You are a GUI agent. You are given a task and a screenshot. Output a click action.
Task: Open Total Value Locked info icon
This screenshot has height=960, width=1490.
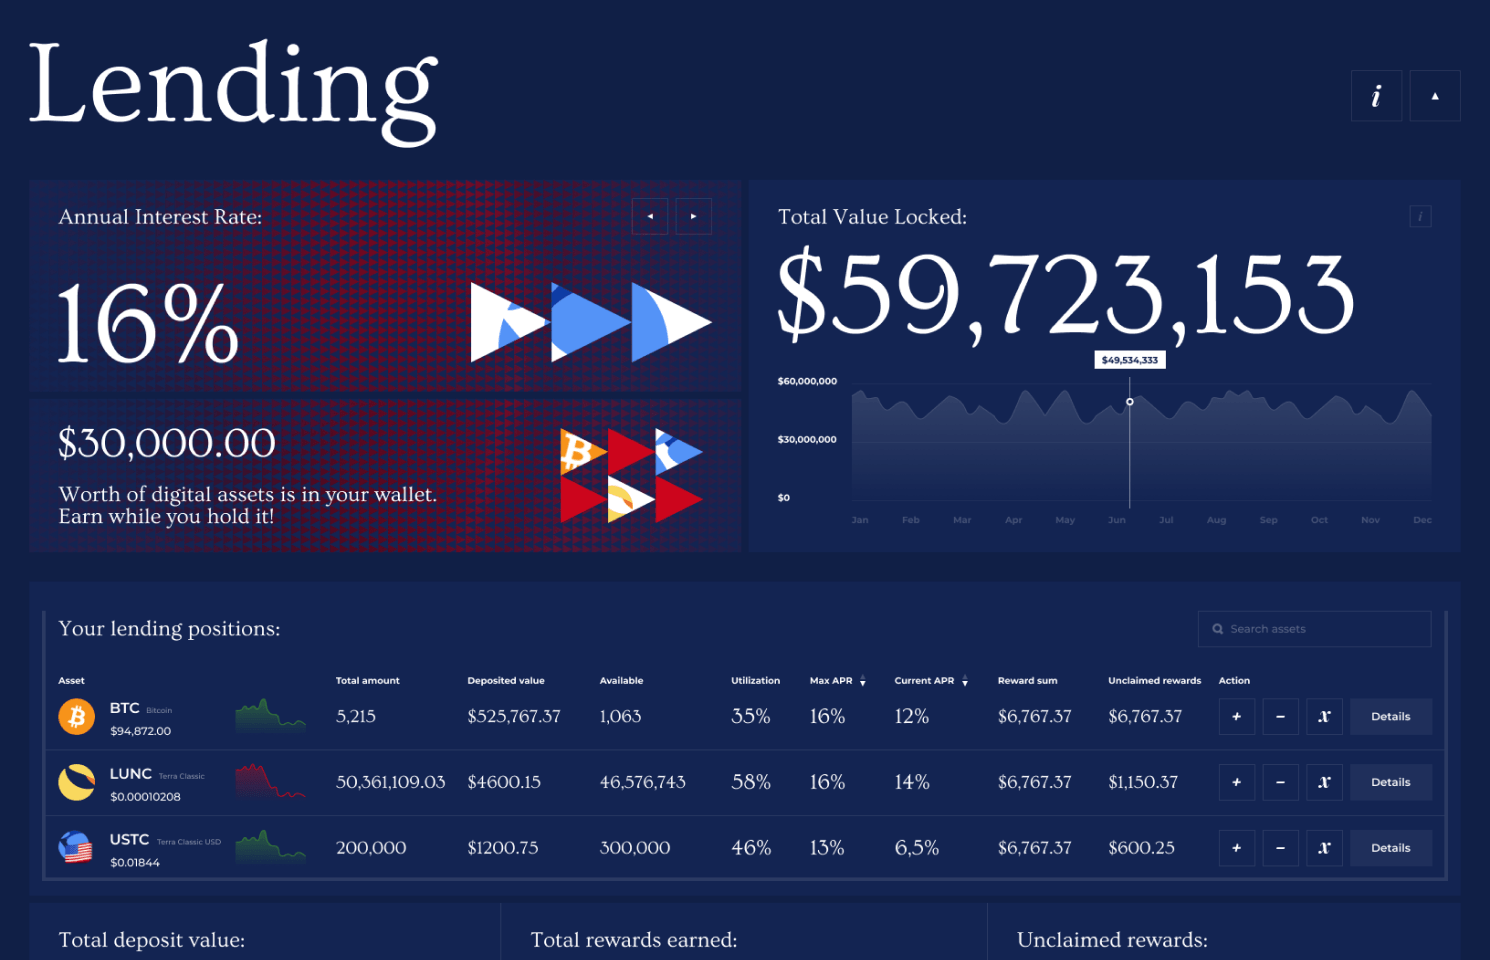pyautogui.click(x=1420, y=216)
